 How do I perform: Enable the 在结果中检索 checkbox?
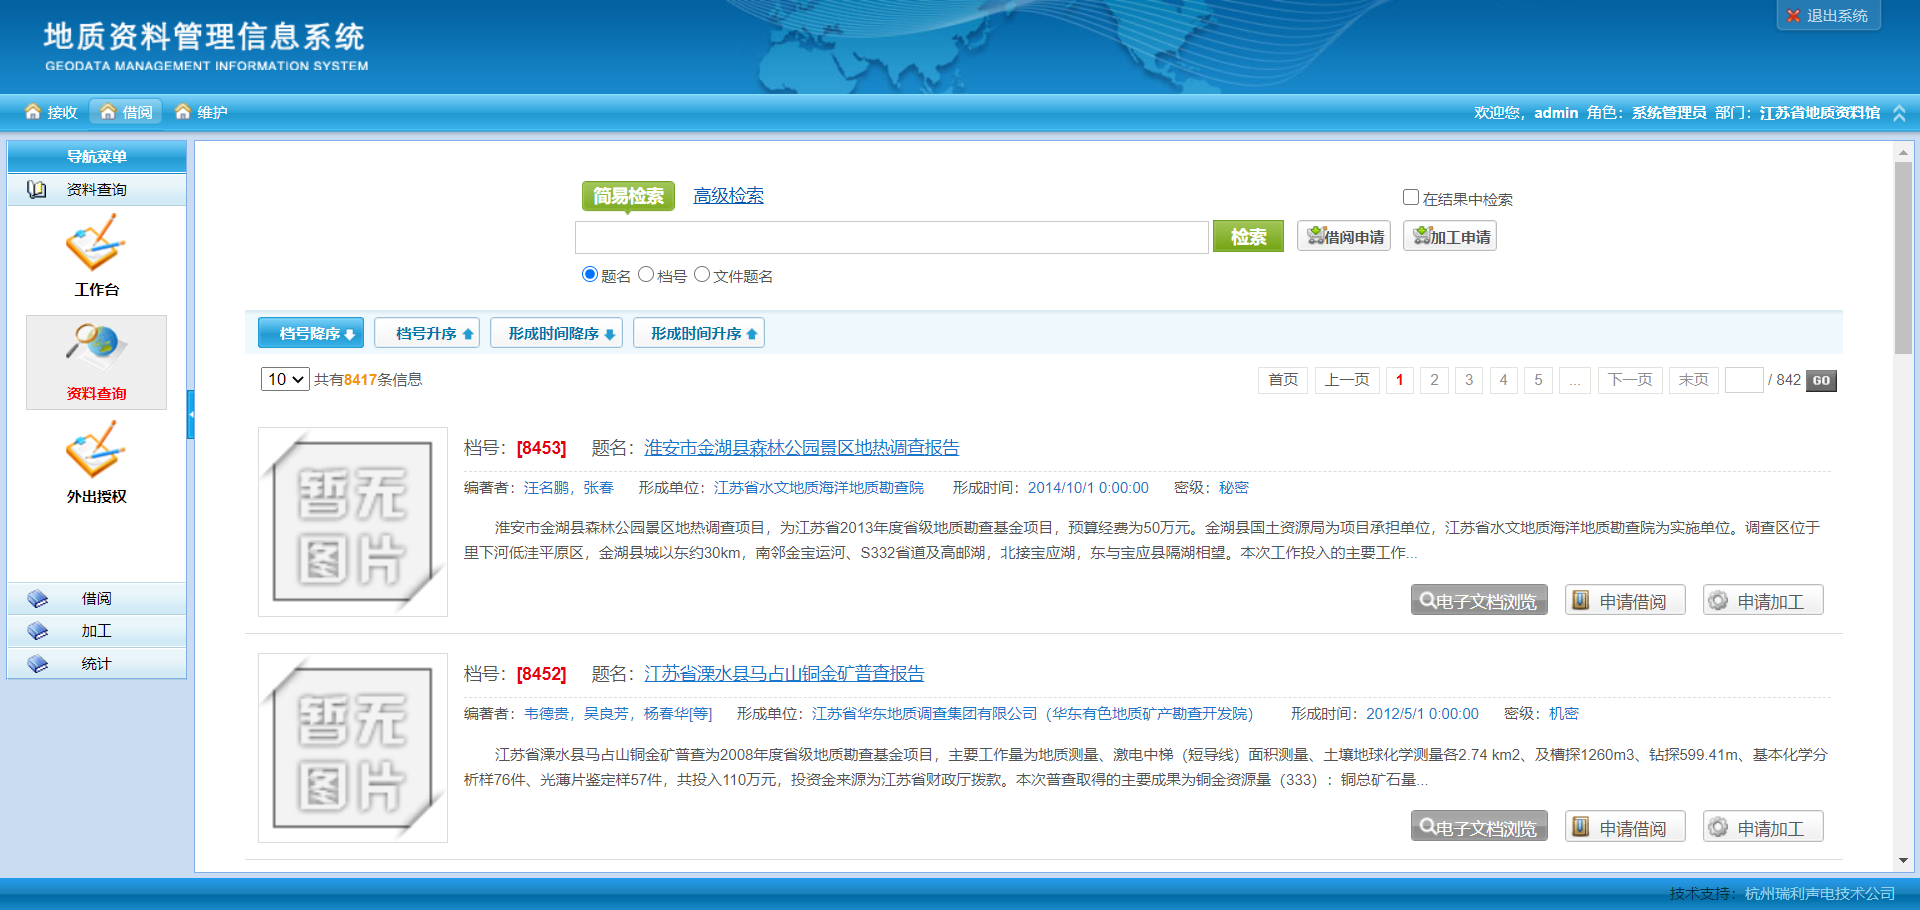[1411, 197]
